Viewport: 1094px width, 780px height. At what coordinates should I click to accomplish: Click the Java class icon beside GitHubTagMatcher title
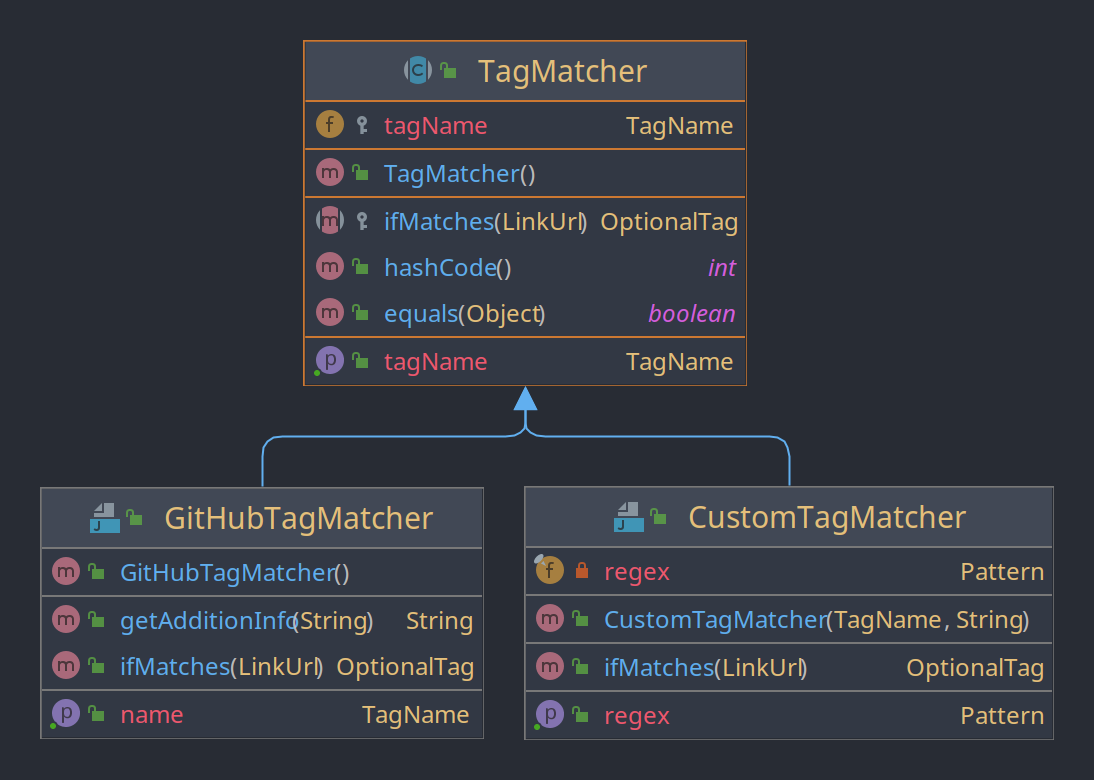tap(105, 518)
